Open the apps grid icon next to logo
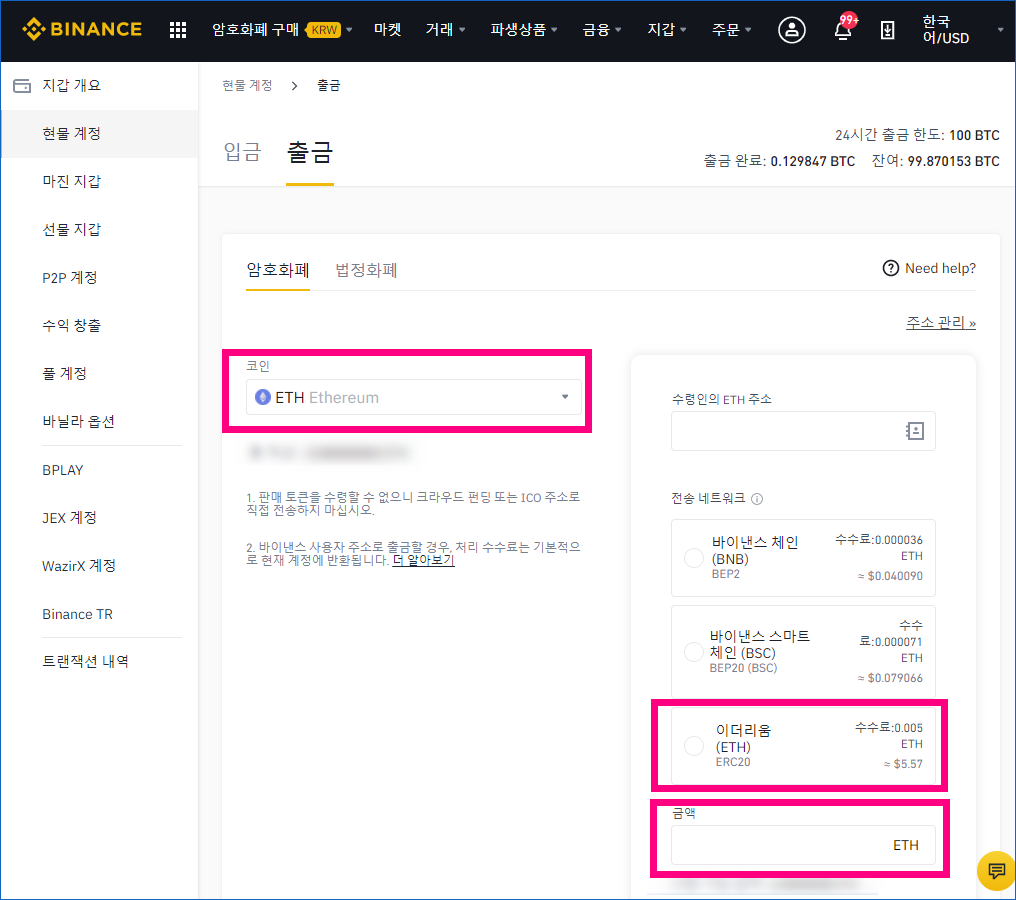The width and height of the screenshot is (1016, 900). coord(177,30)
